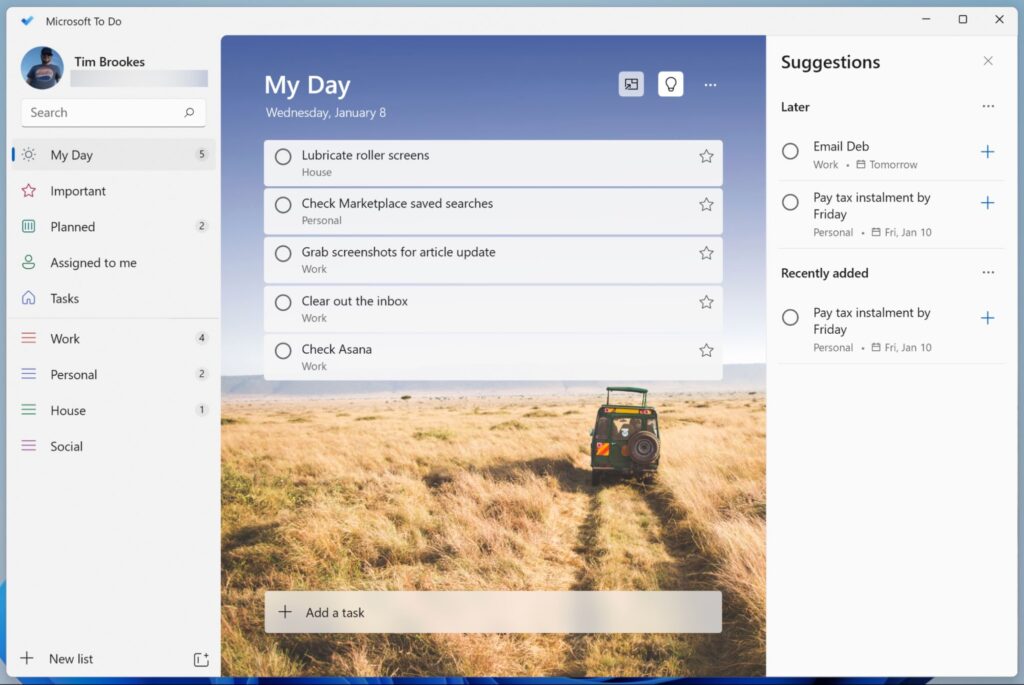Open the Personal list
Image resolution: width=1024 pixels, height=685 pixels.
tap(114, 374)
